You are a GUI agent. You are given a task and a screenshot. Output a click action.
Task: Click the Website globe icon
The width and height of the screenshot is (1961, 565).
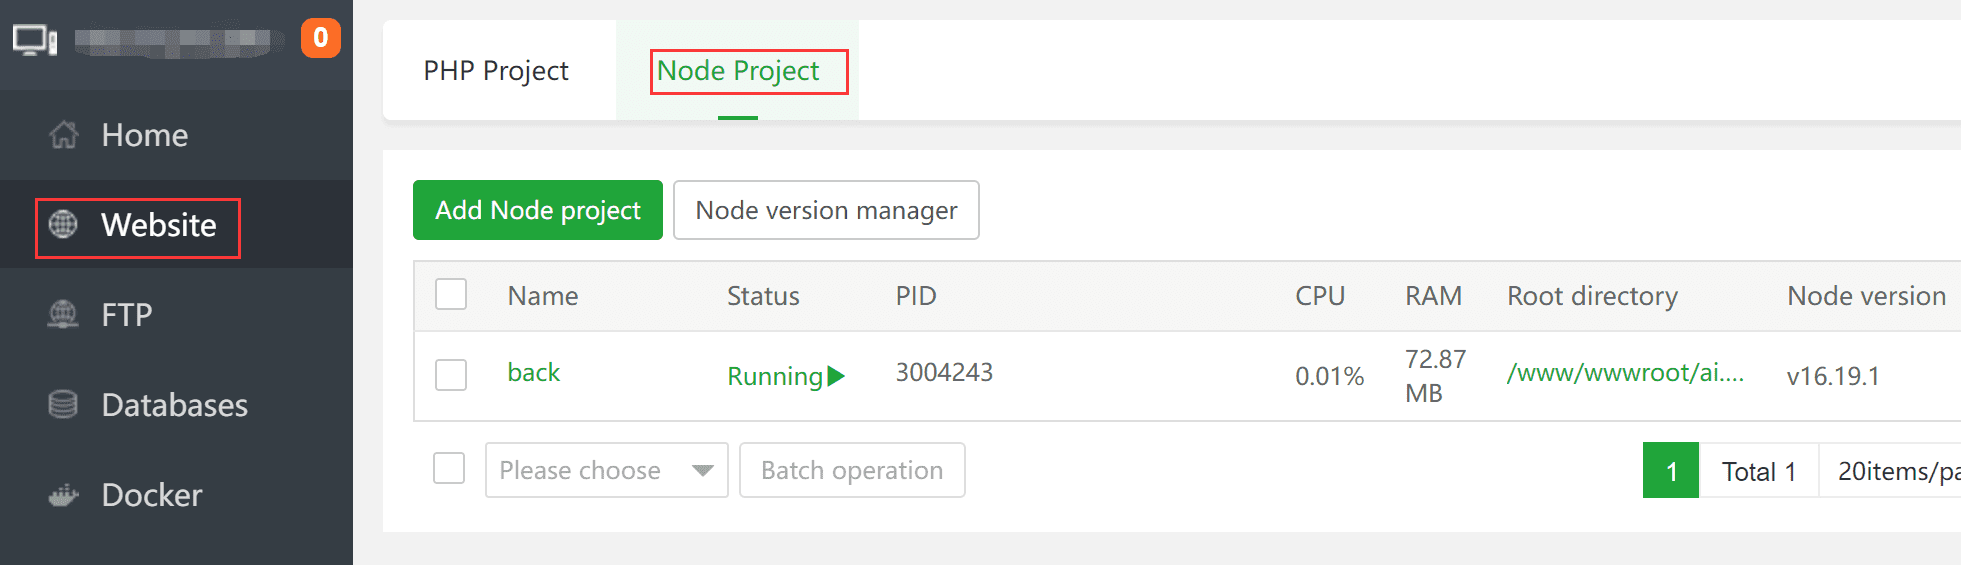coord(63,225)
